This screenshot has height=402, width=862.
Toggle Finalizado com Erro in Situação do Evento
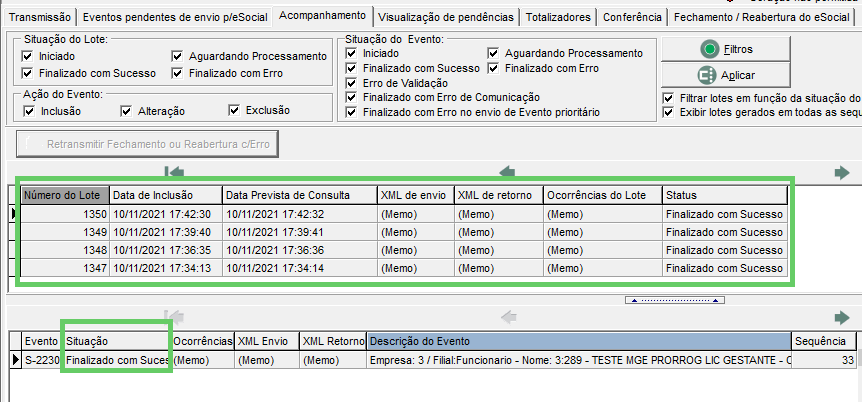click(x=493, y=68)
